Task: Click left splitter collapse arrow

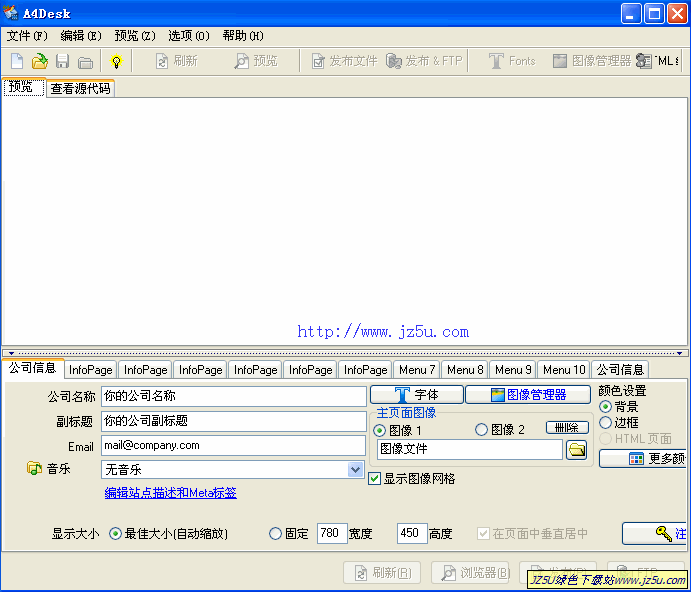Action: point(11,353)
